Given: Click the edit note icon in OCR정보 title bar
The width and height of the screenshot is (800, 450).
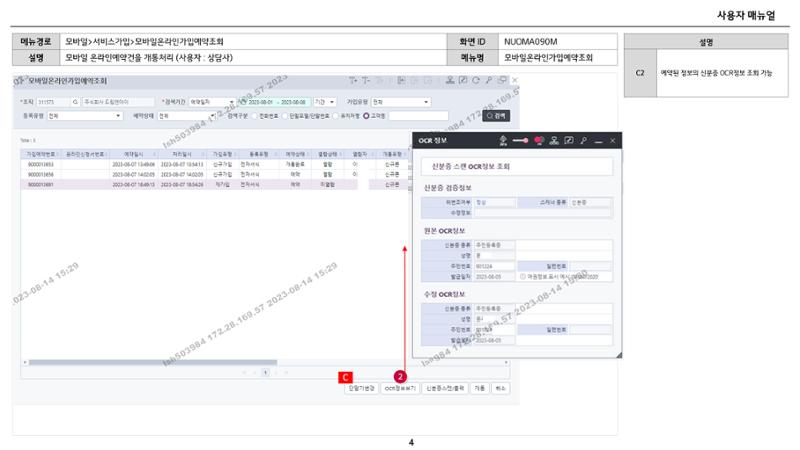Looking at the screenshot, I should pos(569,140).
